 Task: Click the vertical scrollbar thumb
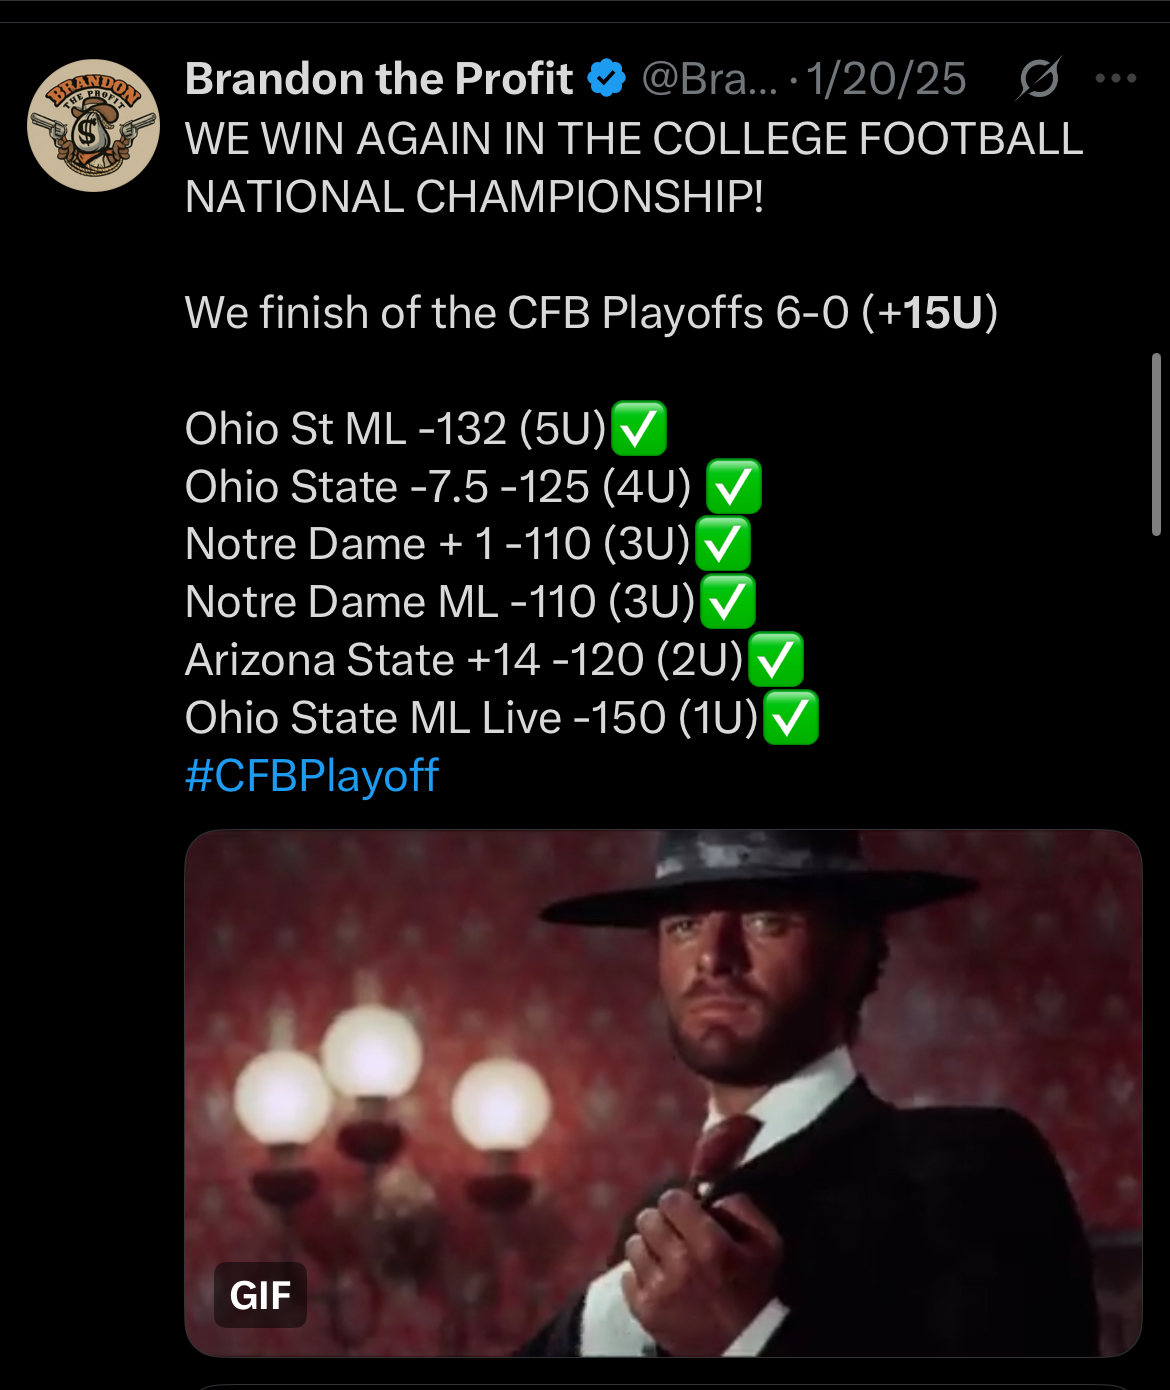click(x=1156, y=445)
